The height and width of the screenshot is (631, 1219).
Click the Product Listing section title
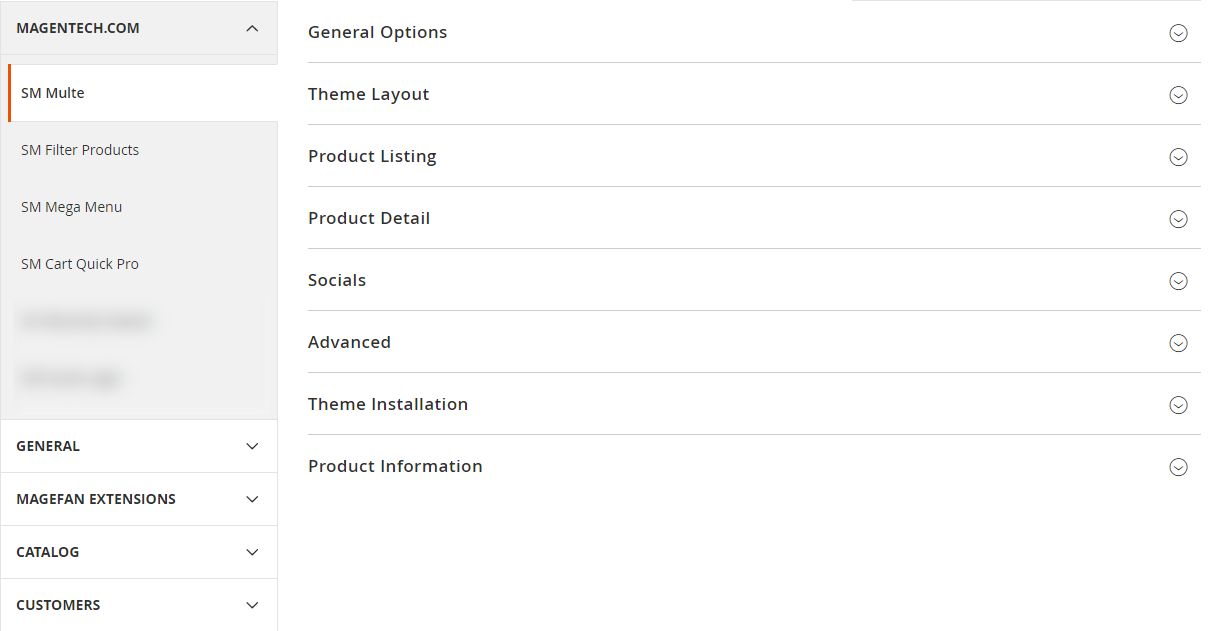[x=372, y=156]
